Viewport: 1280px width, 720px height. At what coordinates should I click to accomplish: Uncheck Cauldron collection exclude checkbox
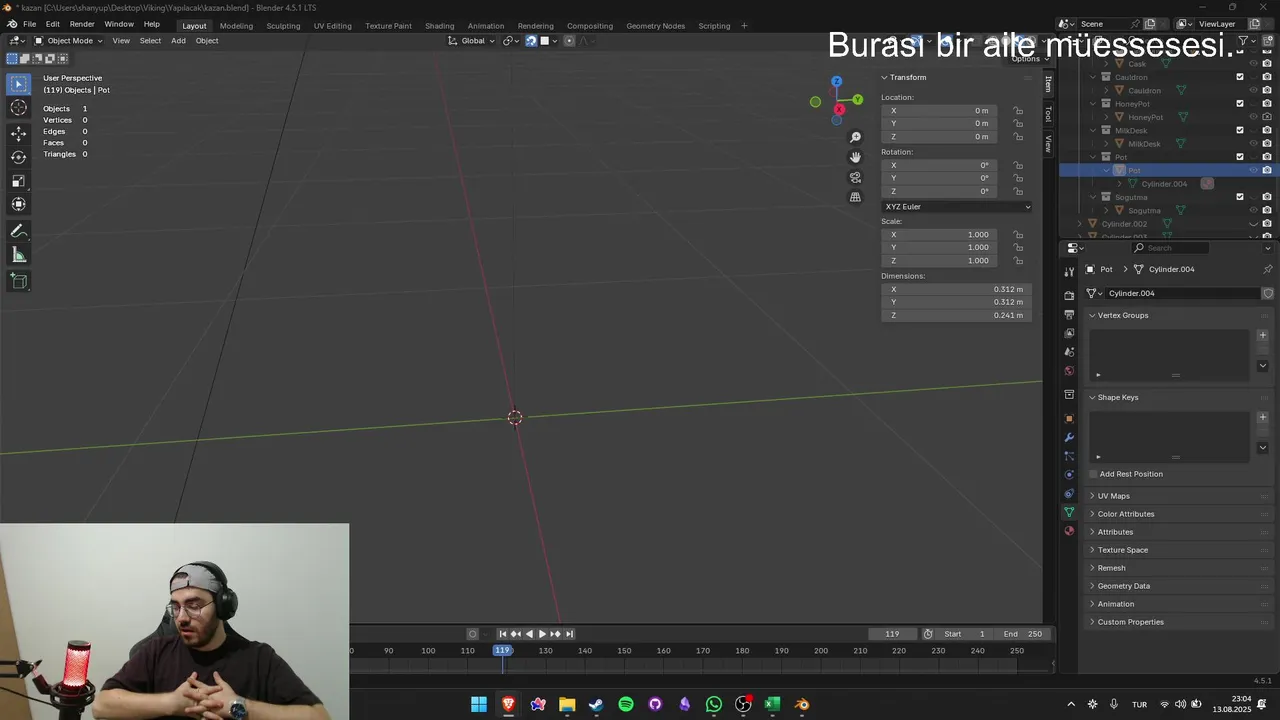tap(1240, 77)
